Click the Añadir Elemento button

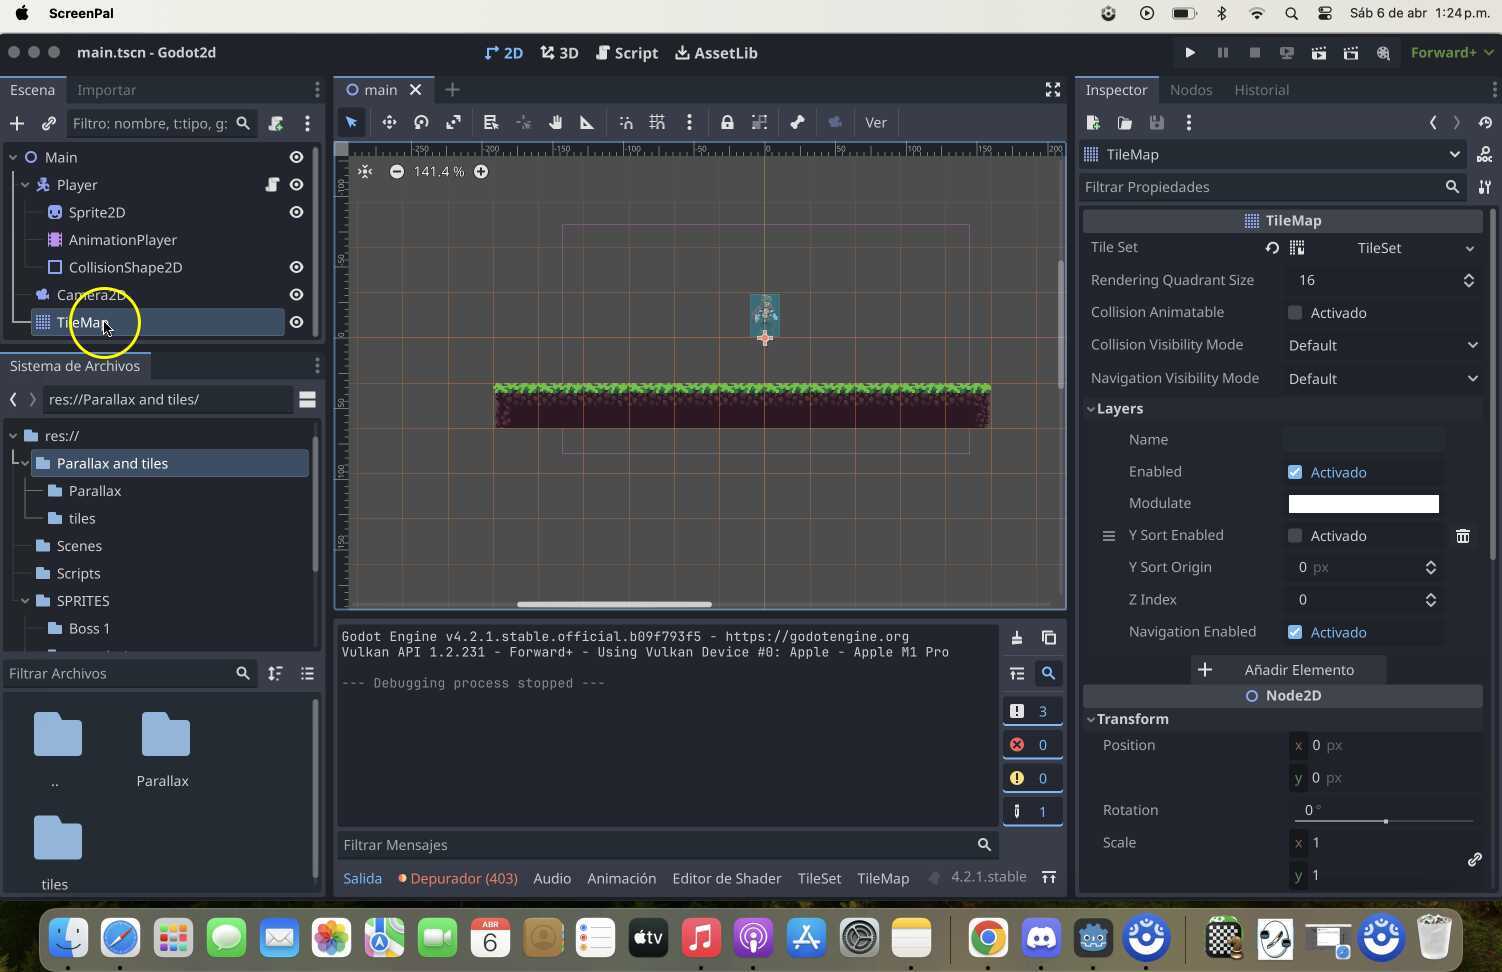(1288, 670)
